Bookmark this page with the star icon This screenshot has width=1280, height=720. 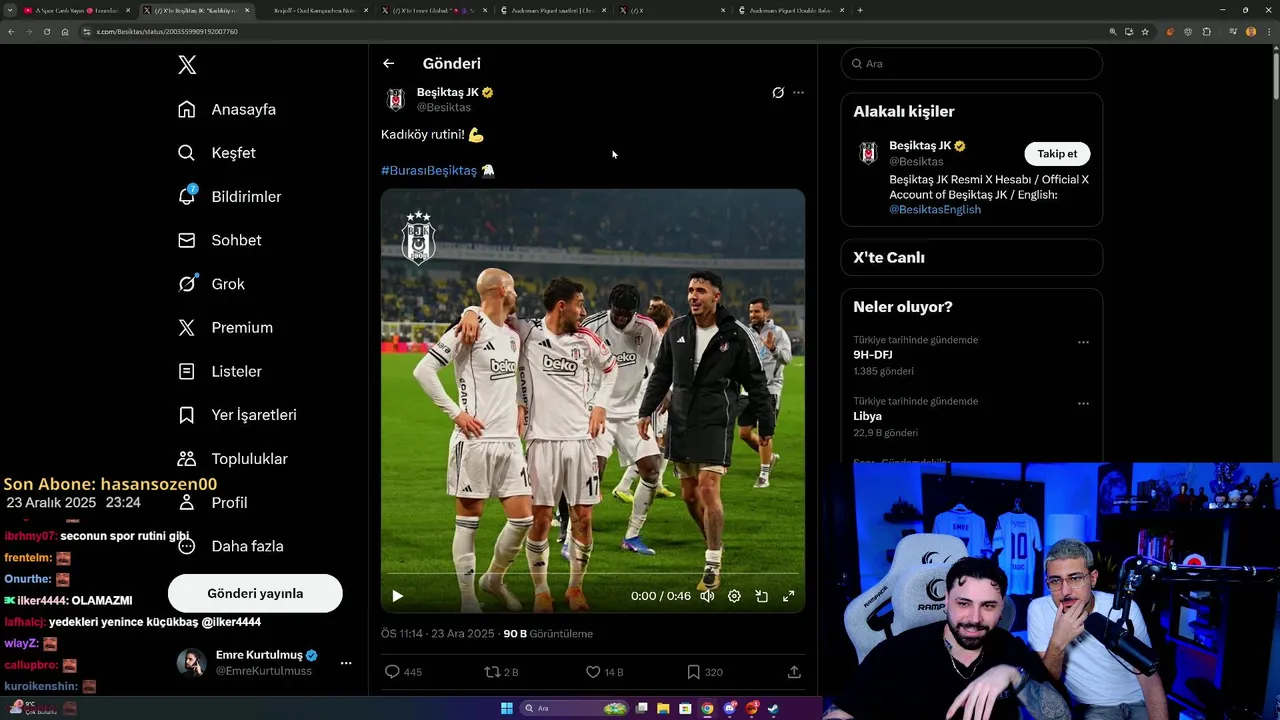tap(1145, 32)
